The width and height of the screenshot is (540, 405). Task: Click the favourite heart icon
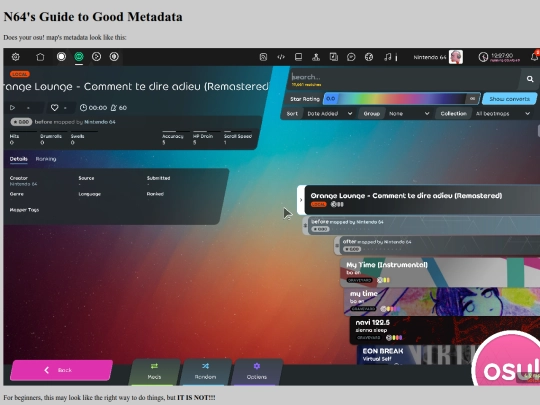point(54,108)
